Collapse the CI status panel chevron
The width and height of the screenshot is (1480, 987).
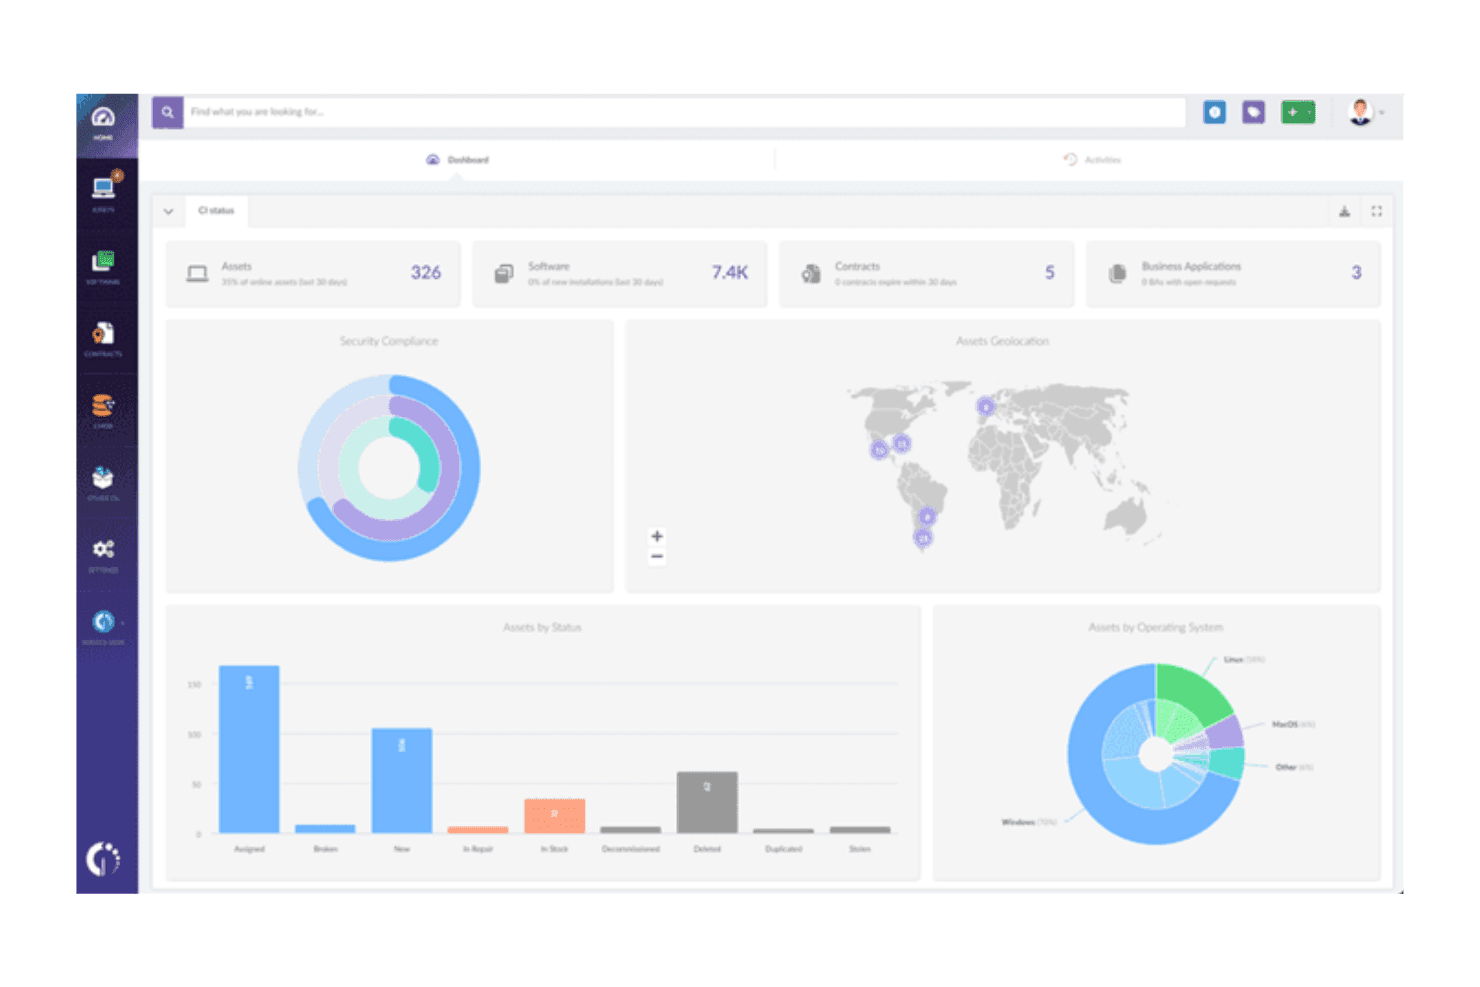(x=168, y=211)
